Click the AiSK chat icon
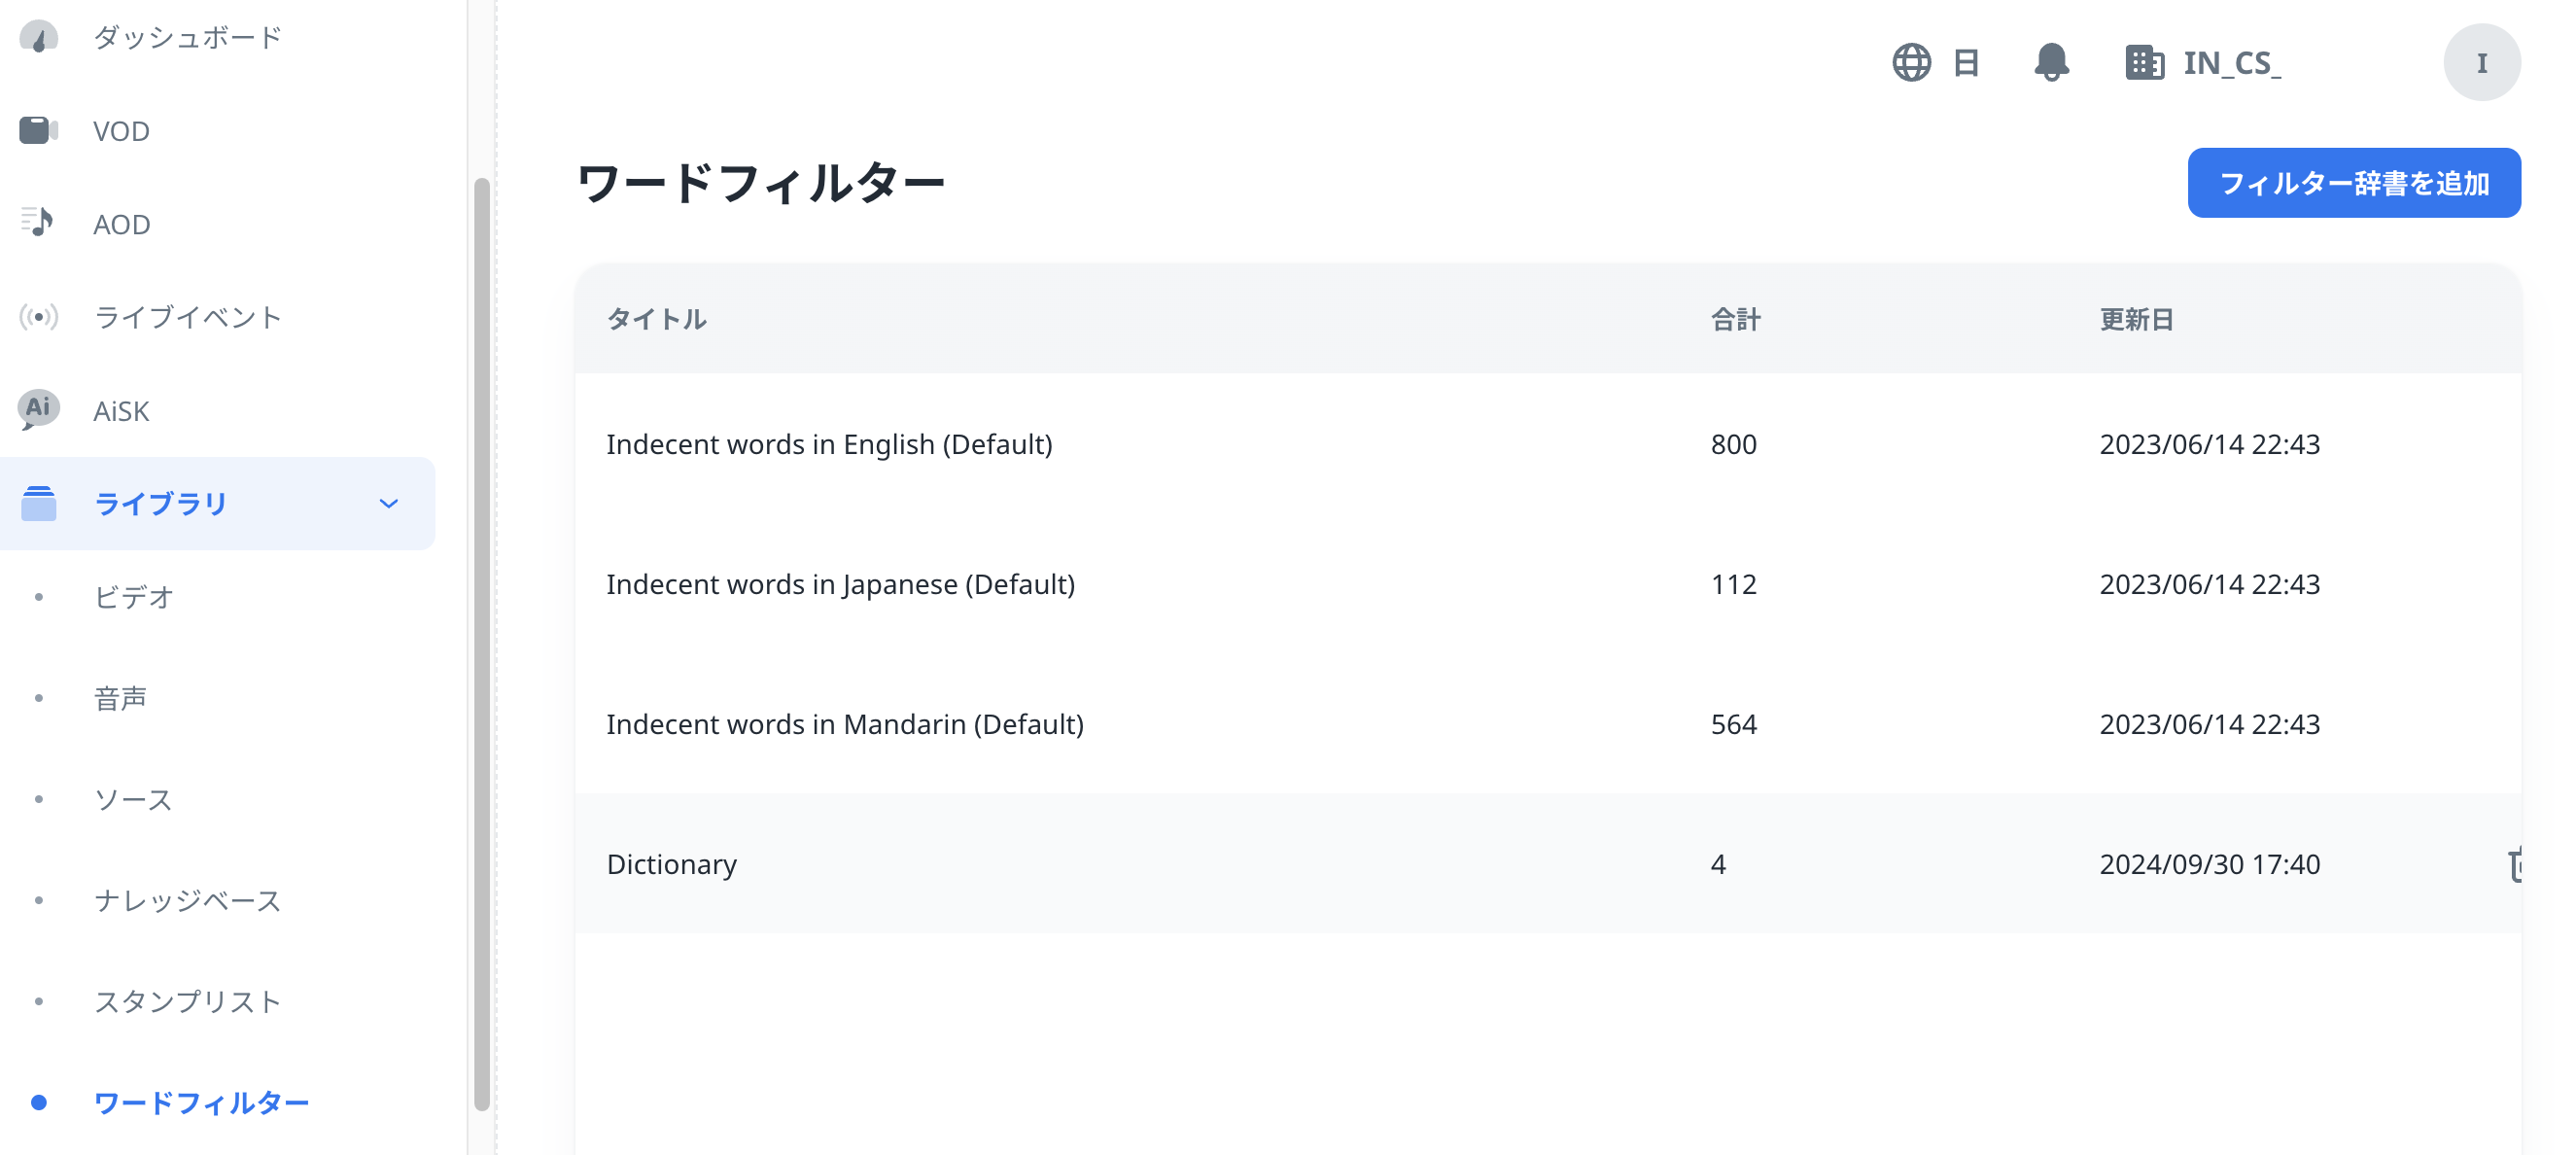This screenshot has height=1155, width=2576. [37, 410]
